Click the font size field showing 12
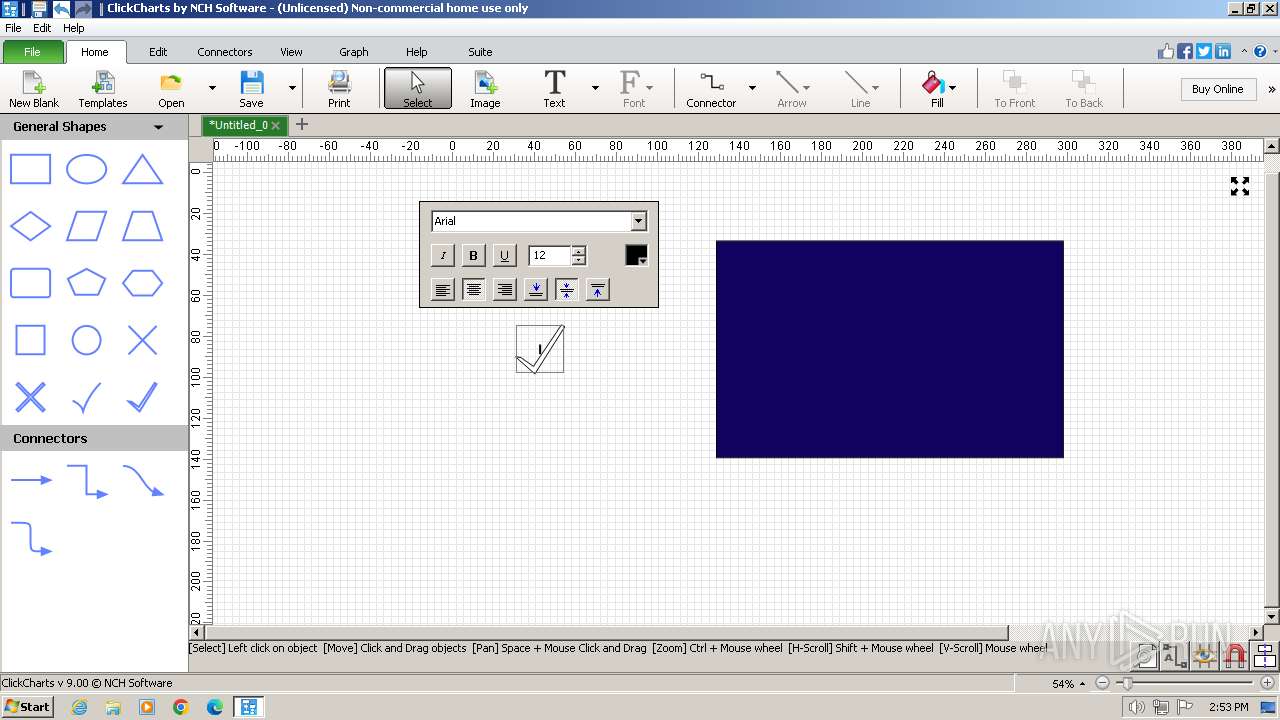1280x720 pixels. [550, 256]
